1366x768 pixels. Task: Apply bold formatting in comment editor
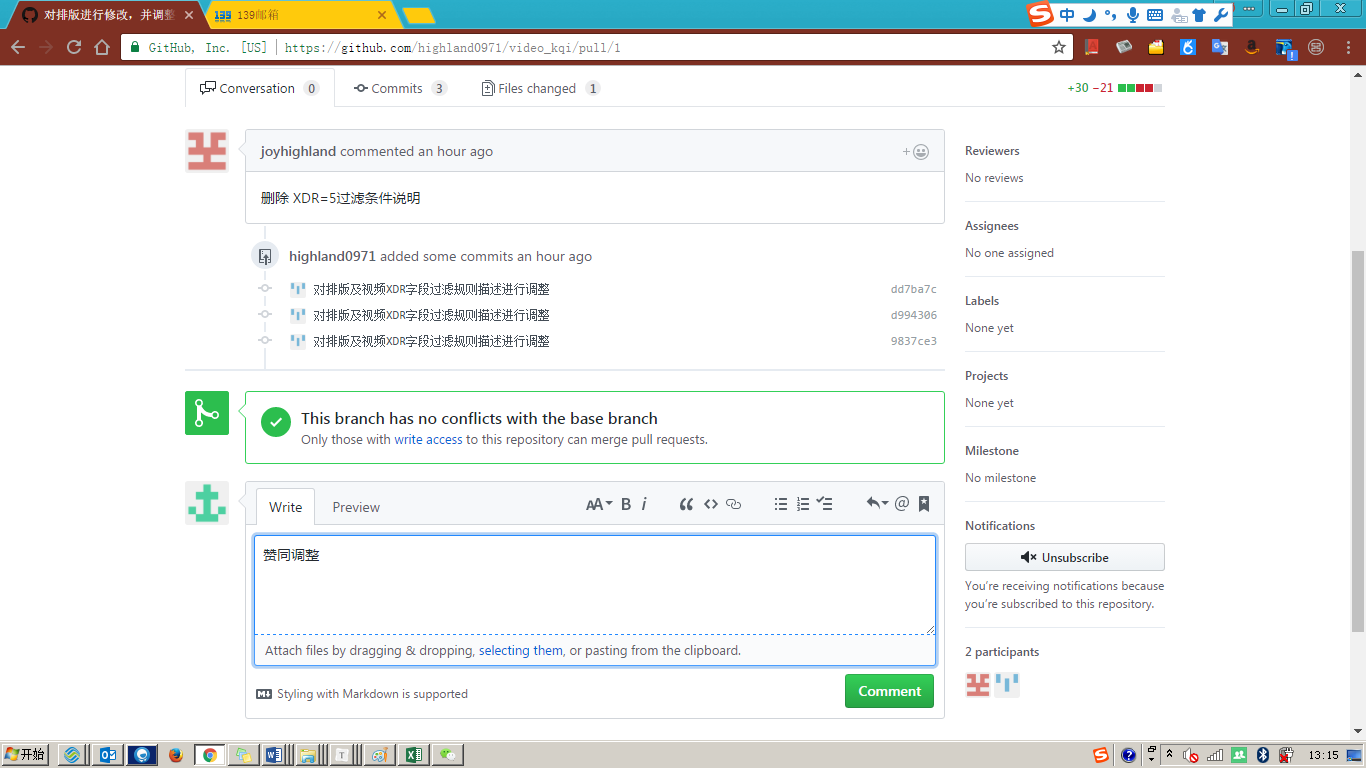point(626,504)
